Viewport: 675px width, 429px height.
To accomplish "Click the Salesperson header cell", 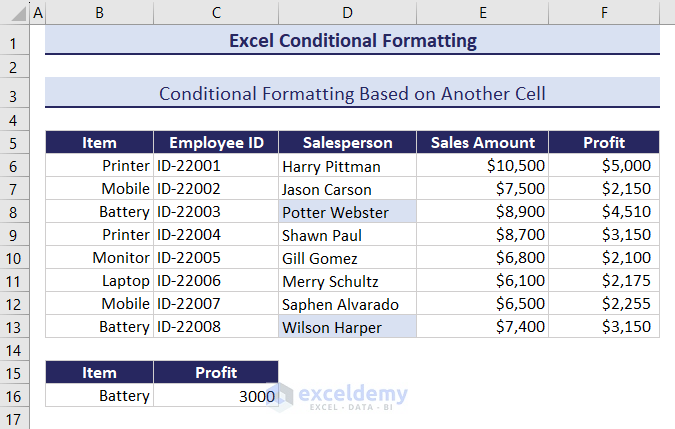I will [x=347, y=142].
